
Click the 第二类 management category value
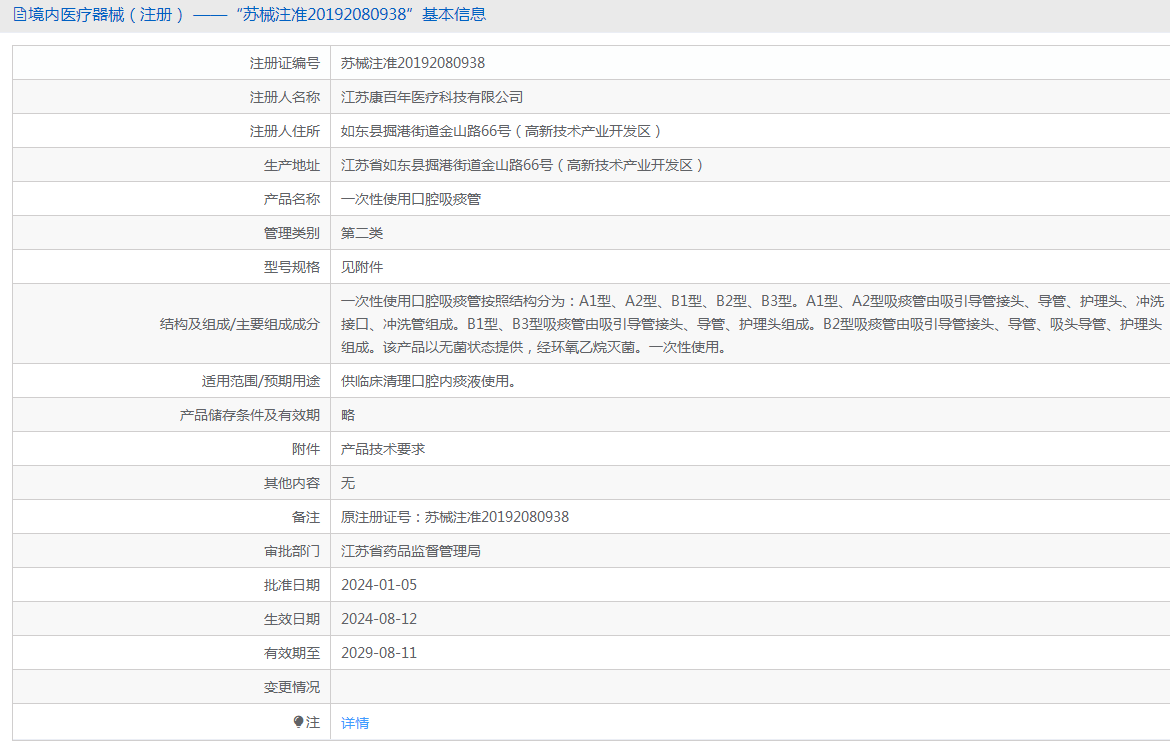pyautogui.click(x=362, y=233)
